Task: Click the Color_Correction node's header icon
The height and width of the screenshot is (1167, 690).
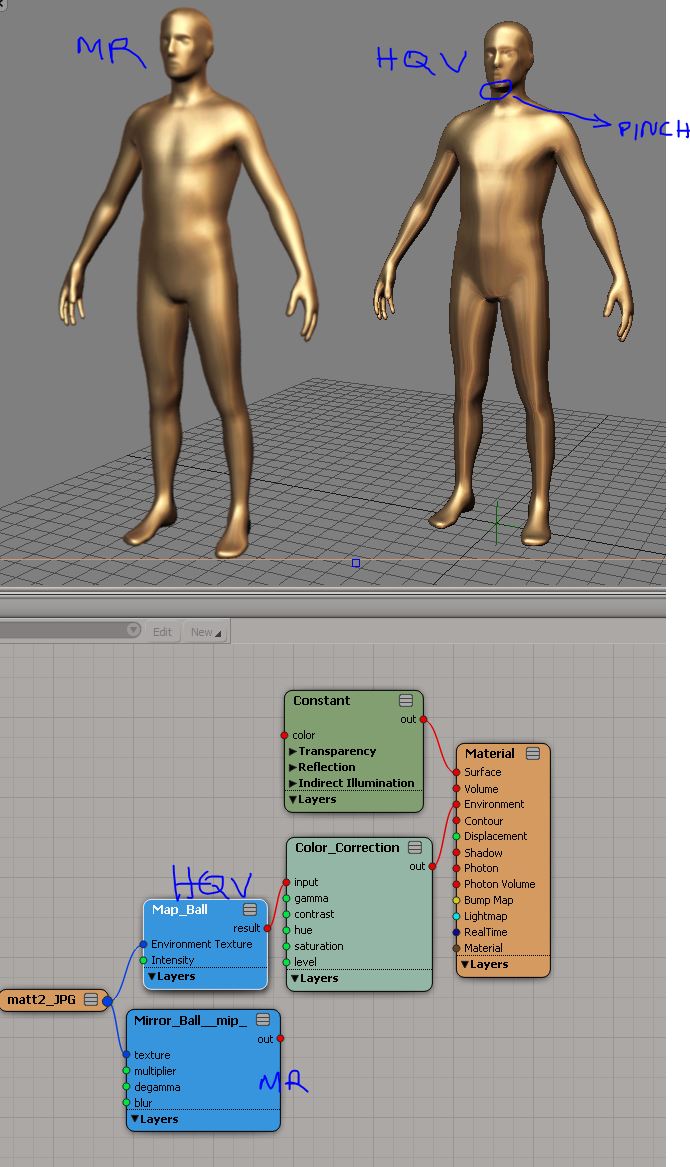Action: point(415,848)
